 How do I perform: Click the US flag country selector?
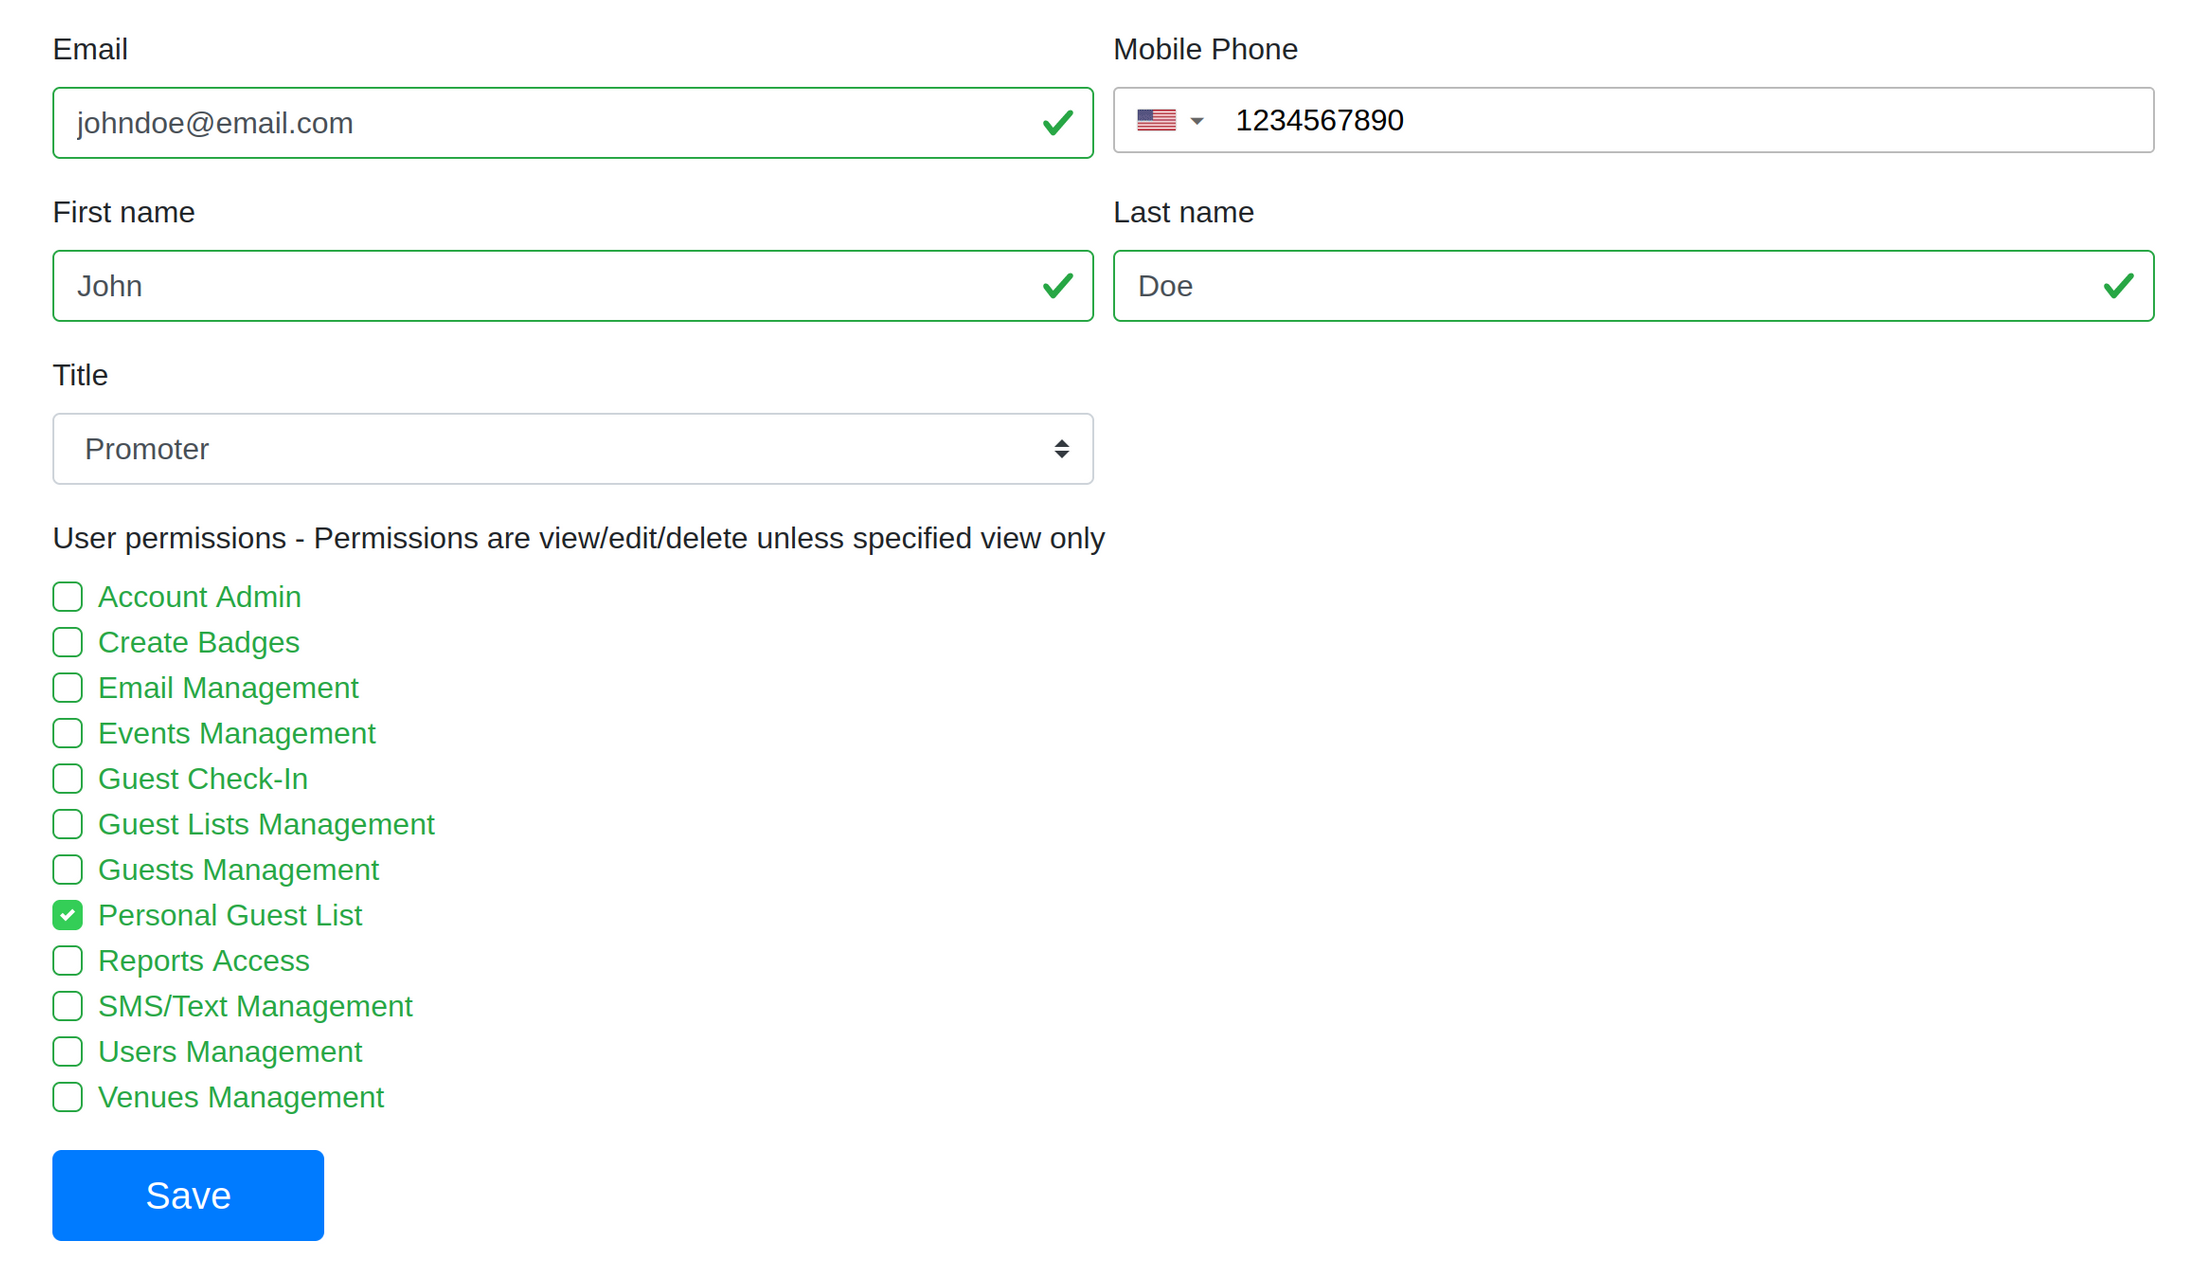[x=1157, y=120]
